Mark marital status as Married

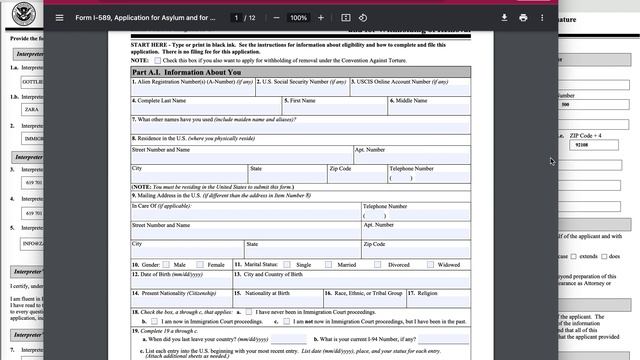pyautogui.click(x=328, y=264)
